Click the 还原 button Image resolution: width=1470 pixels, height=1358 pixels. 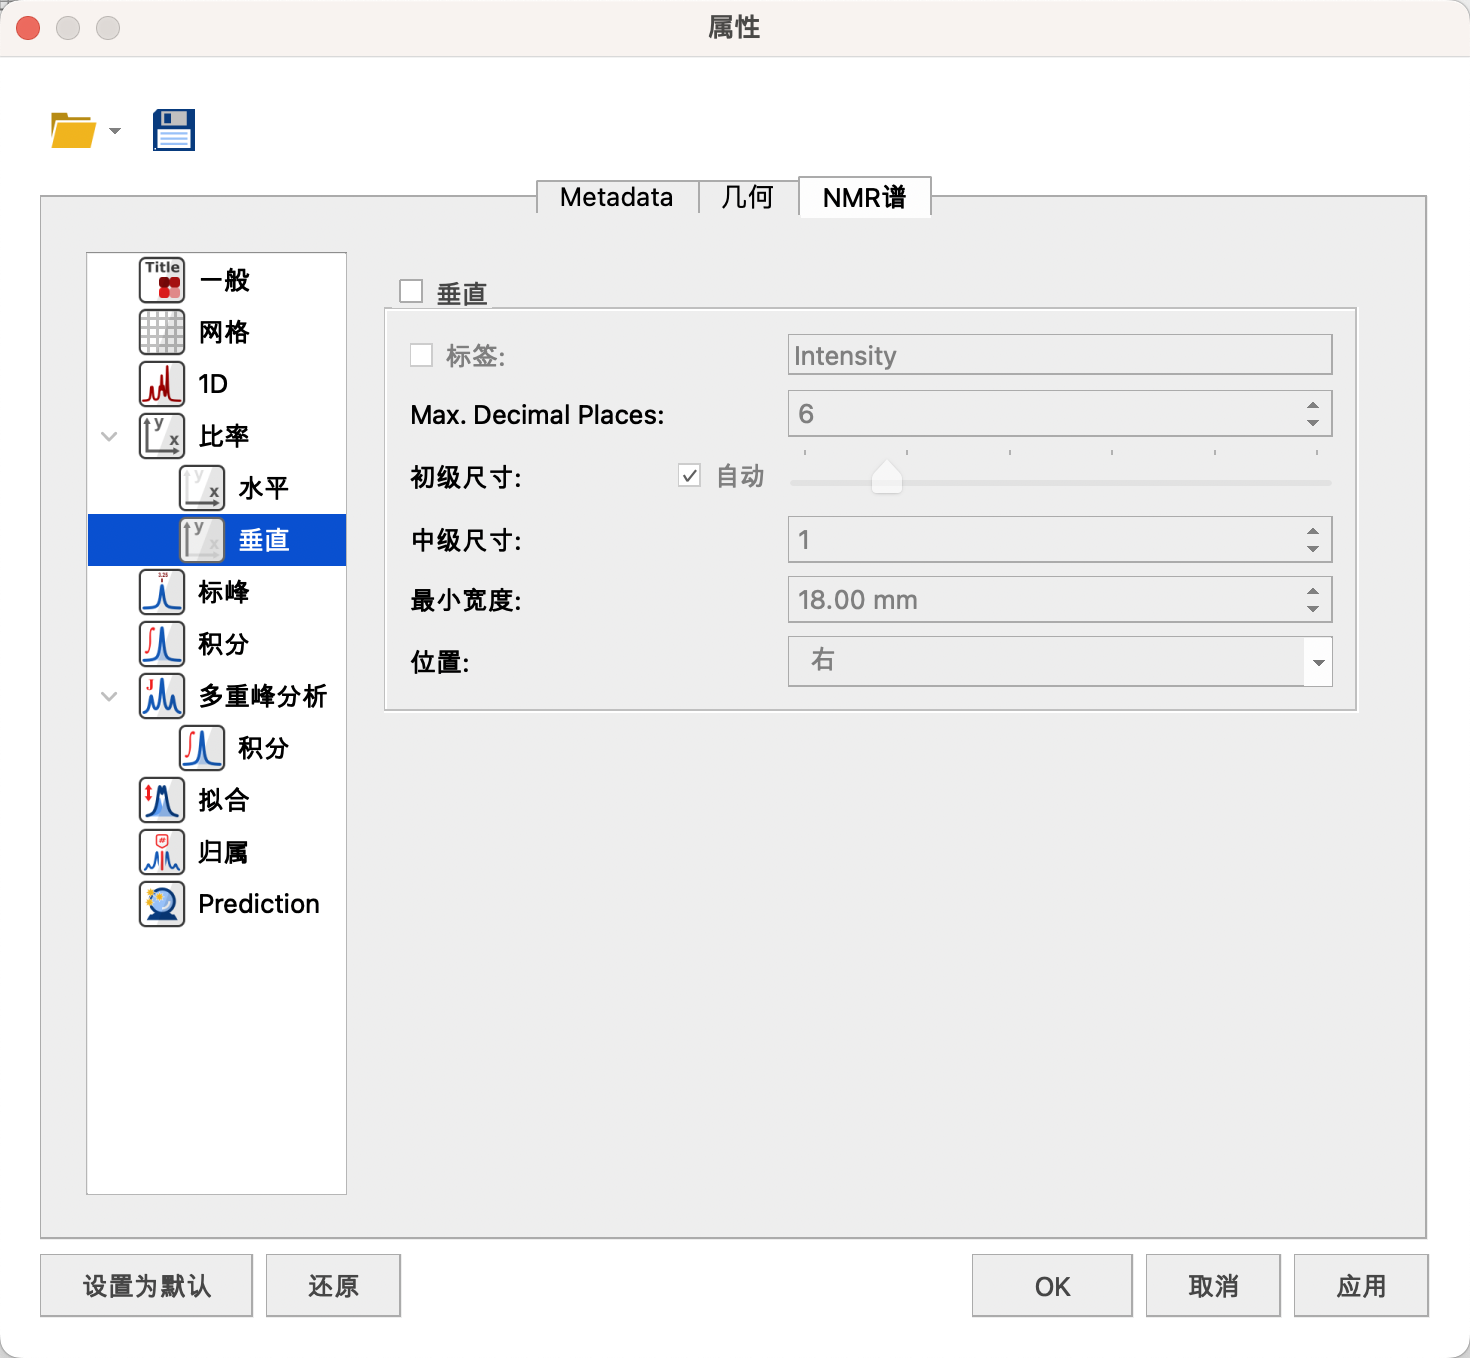[x=333, y=1286]
